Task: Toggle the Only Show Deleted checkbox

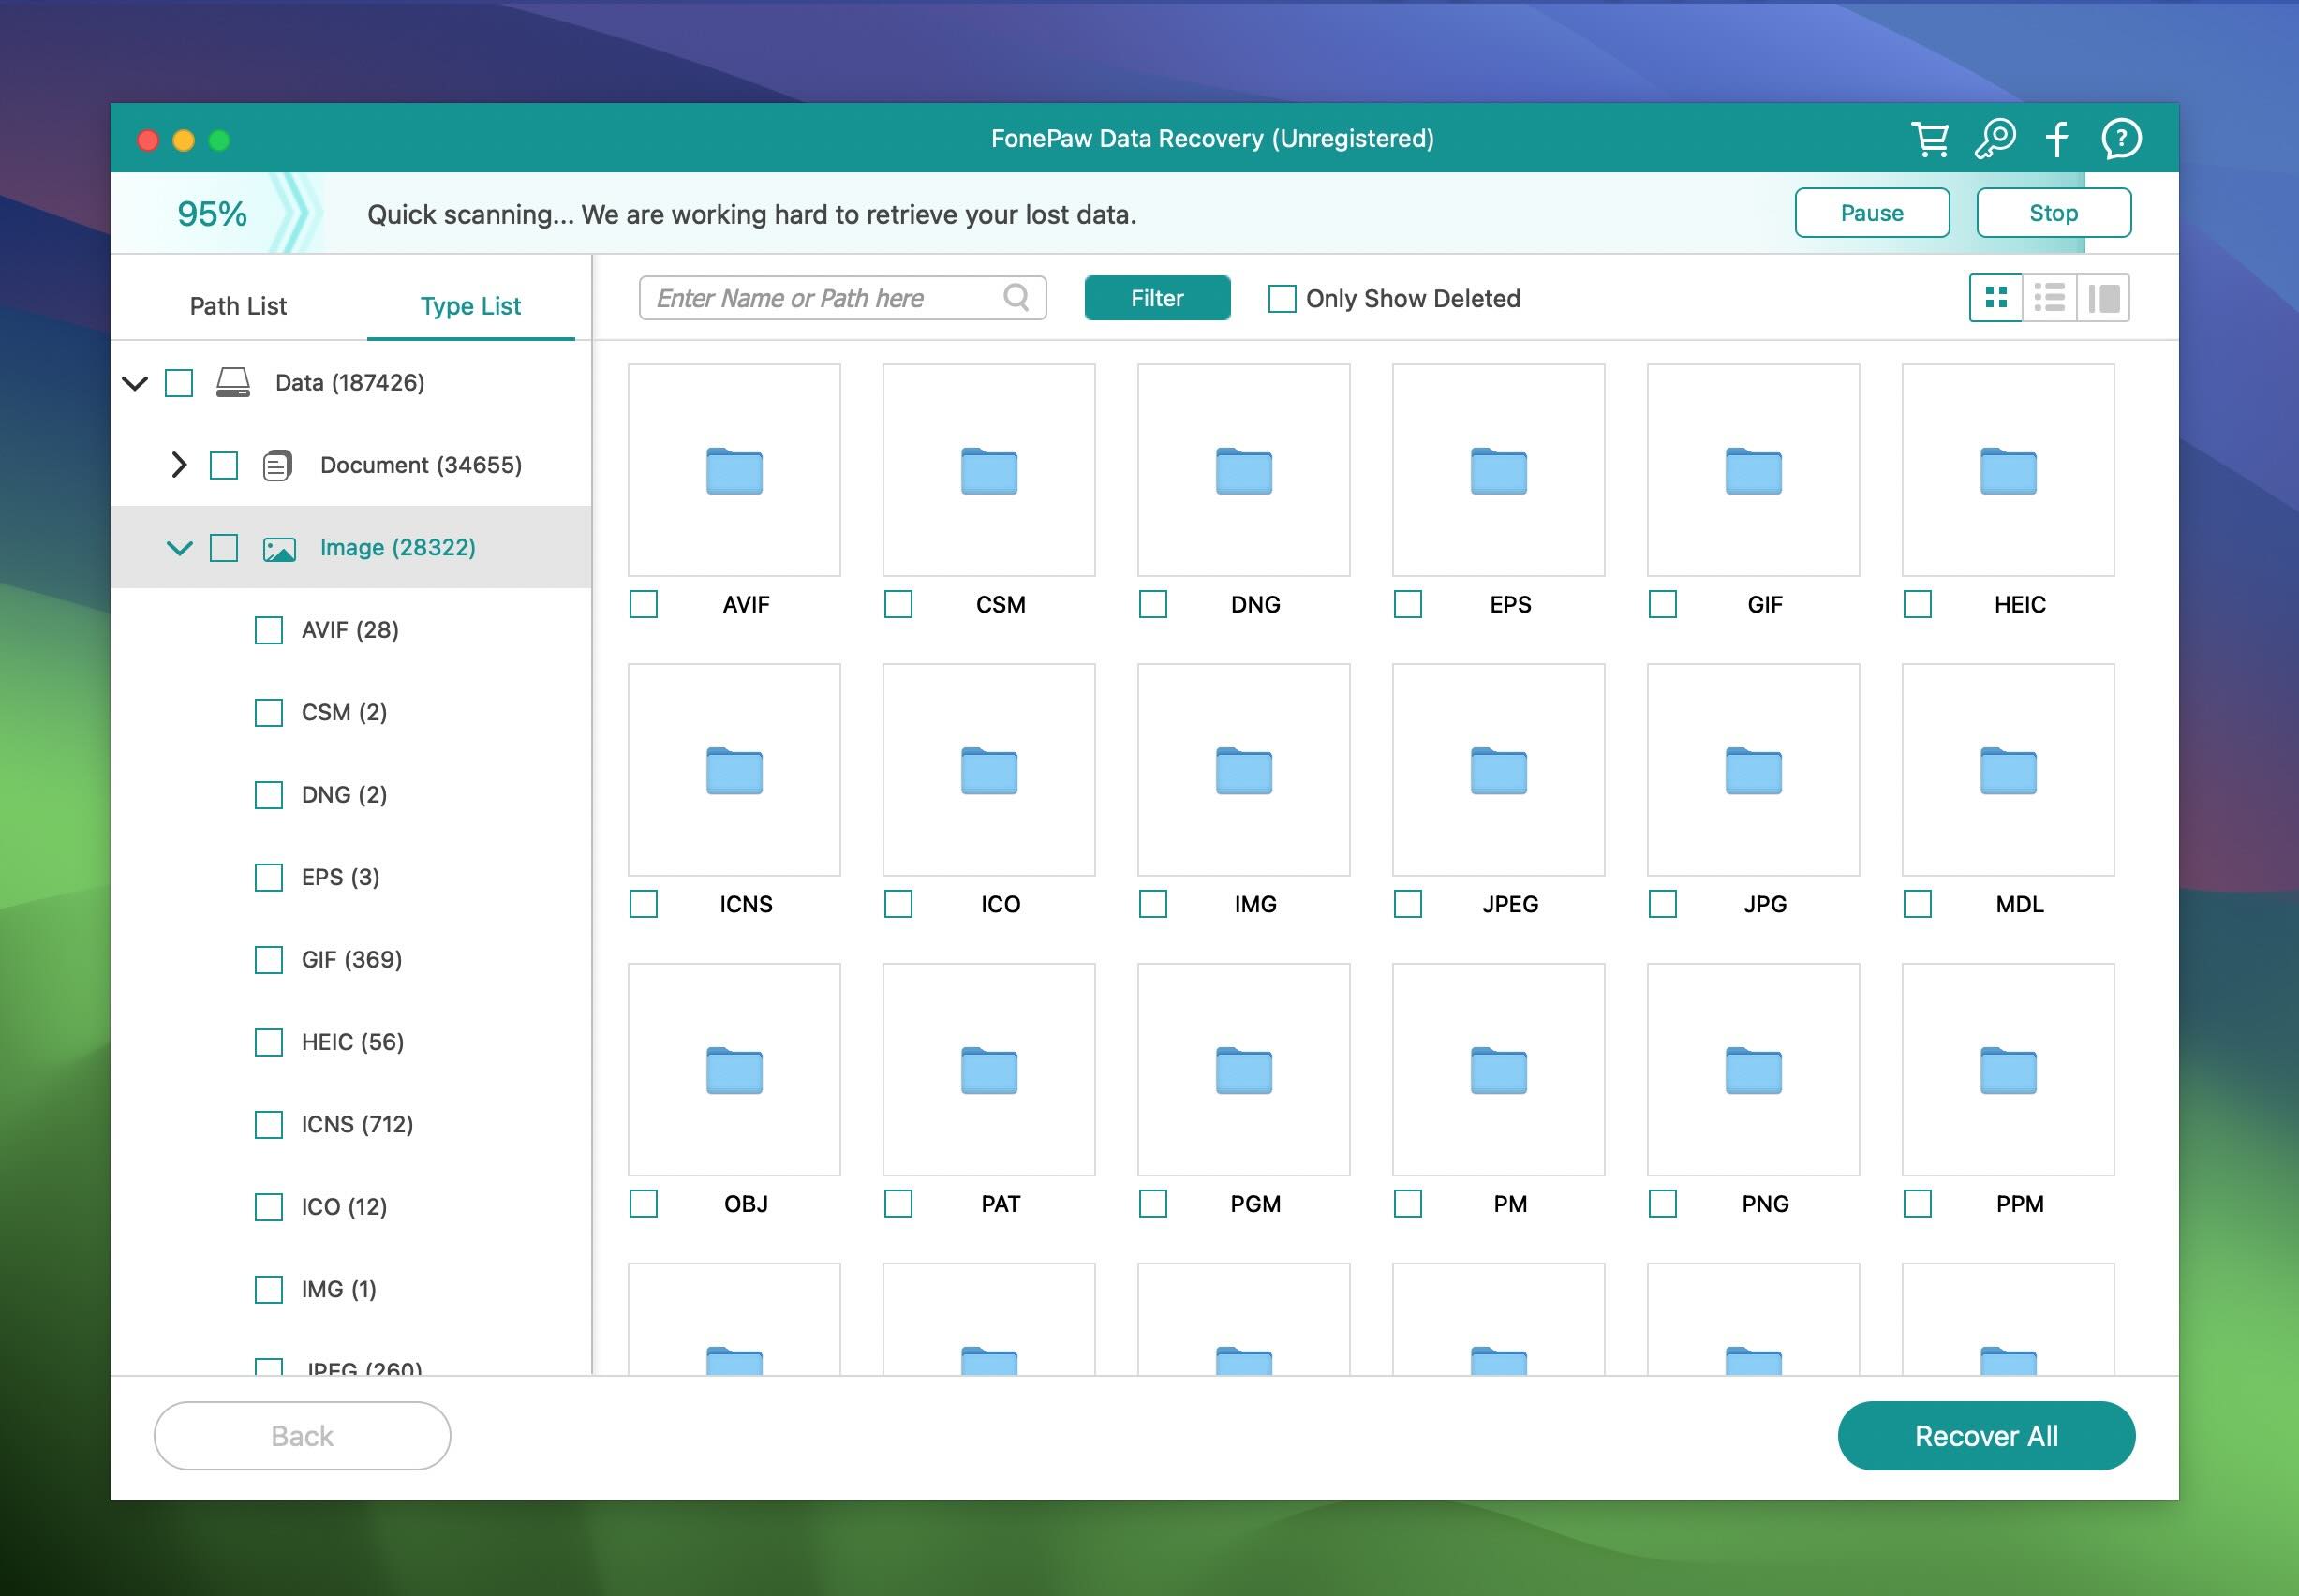Action: [x=1281, y=297]
